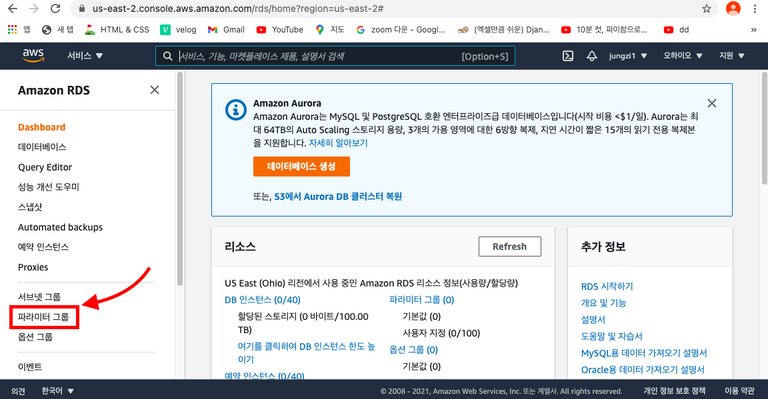Screen dimensions: 768x399
Task: Open Proxies in the sidebar
Action: [x=33, y=267]
